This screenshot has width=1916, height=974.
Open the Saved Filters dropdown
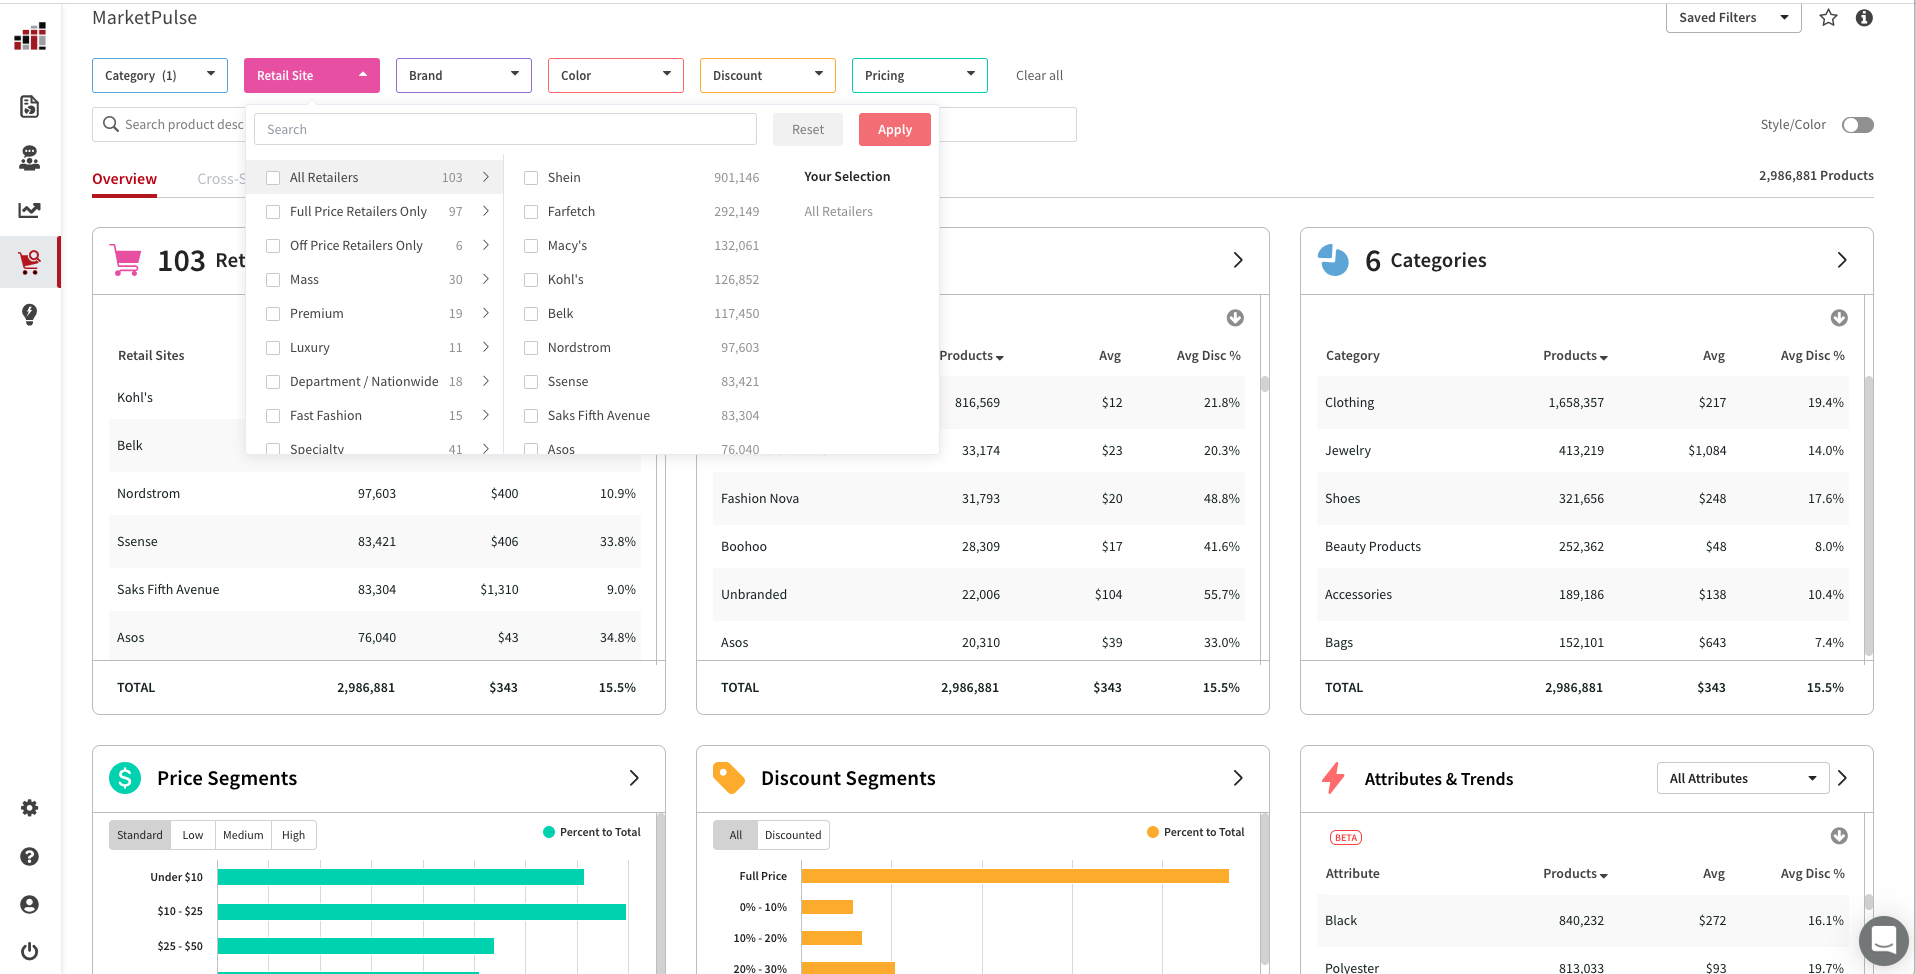pos(1733,17)
